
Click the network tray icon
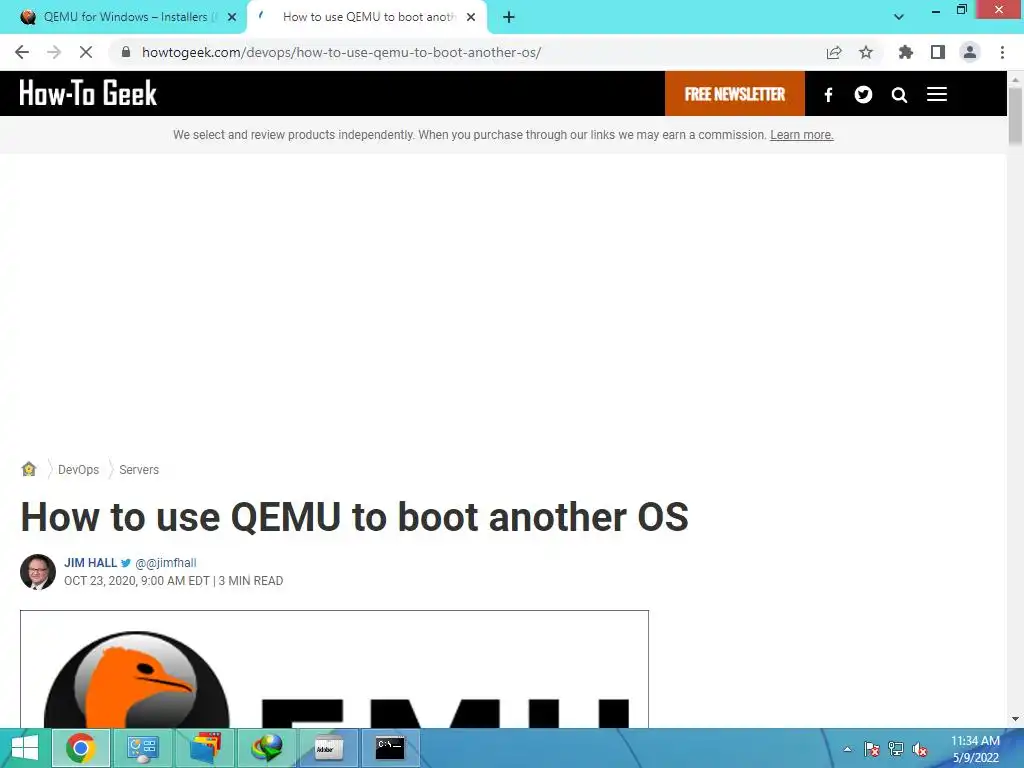pyautogui.click(x=896, y=749)
